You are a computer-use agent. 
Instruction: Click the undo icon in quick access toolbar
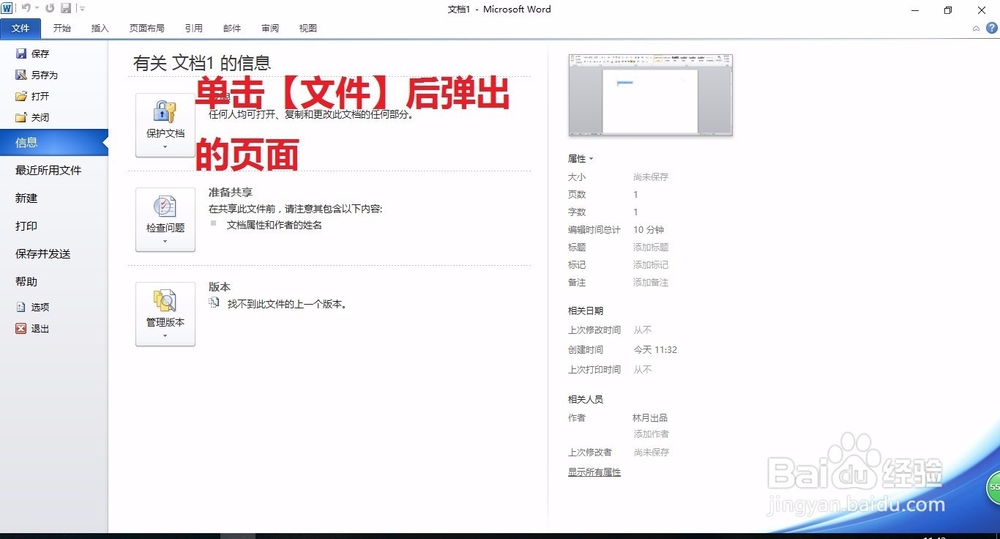coord(26,8)
